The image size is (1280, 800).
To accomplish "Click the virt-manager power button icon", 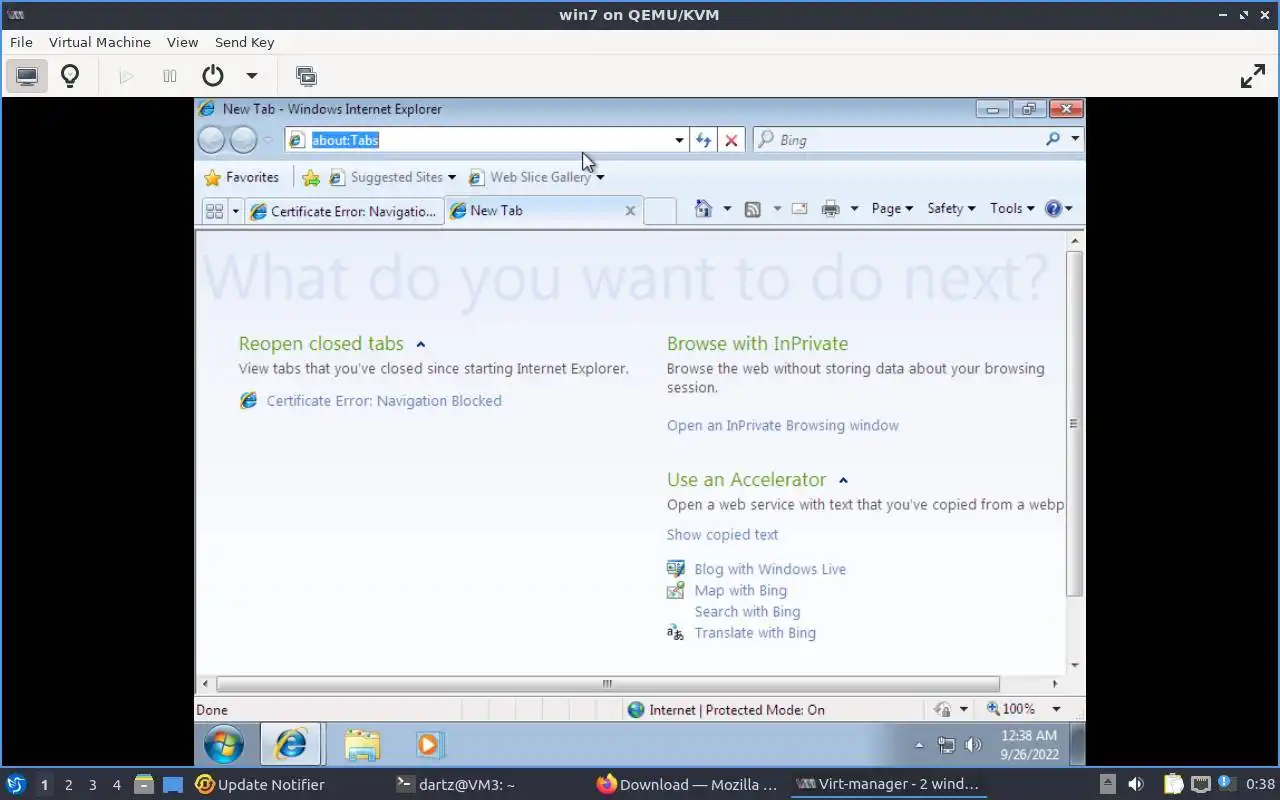I will point(212,76).
